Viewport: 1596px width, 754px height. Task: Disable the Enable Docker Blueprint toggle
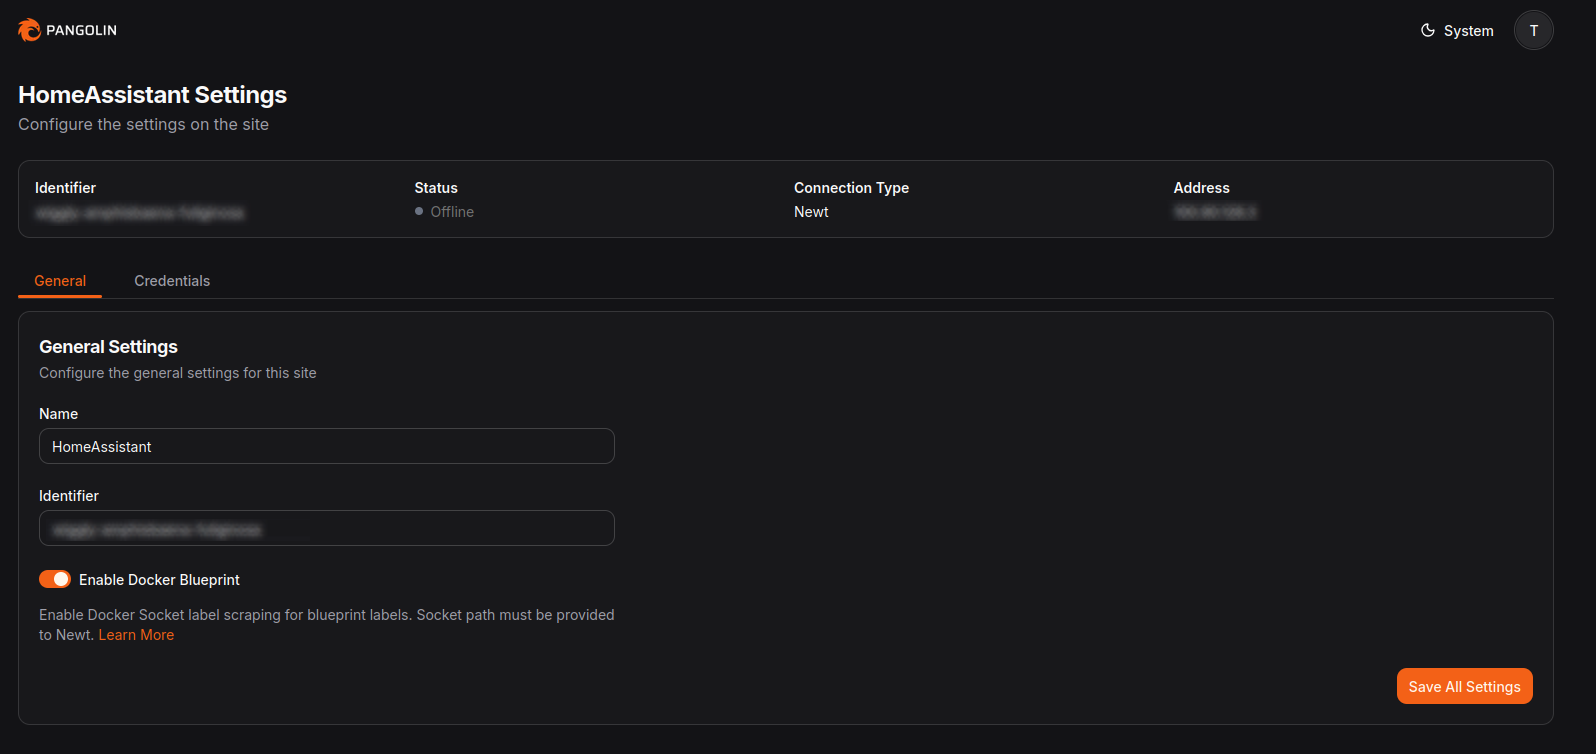55,579
